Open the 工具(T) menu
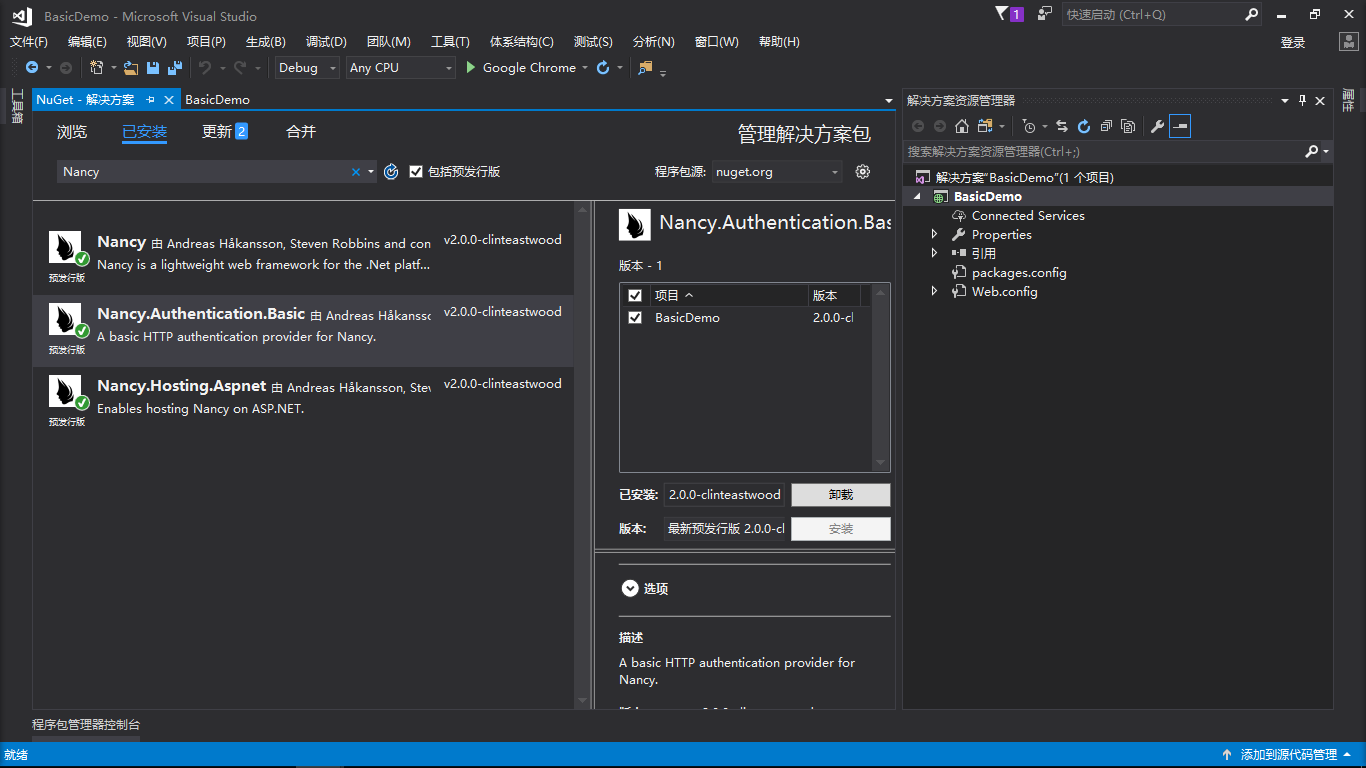 click(x=450, y=42)
